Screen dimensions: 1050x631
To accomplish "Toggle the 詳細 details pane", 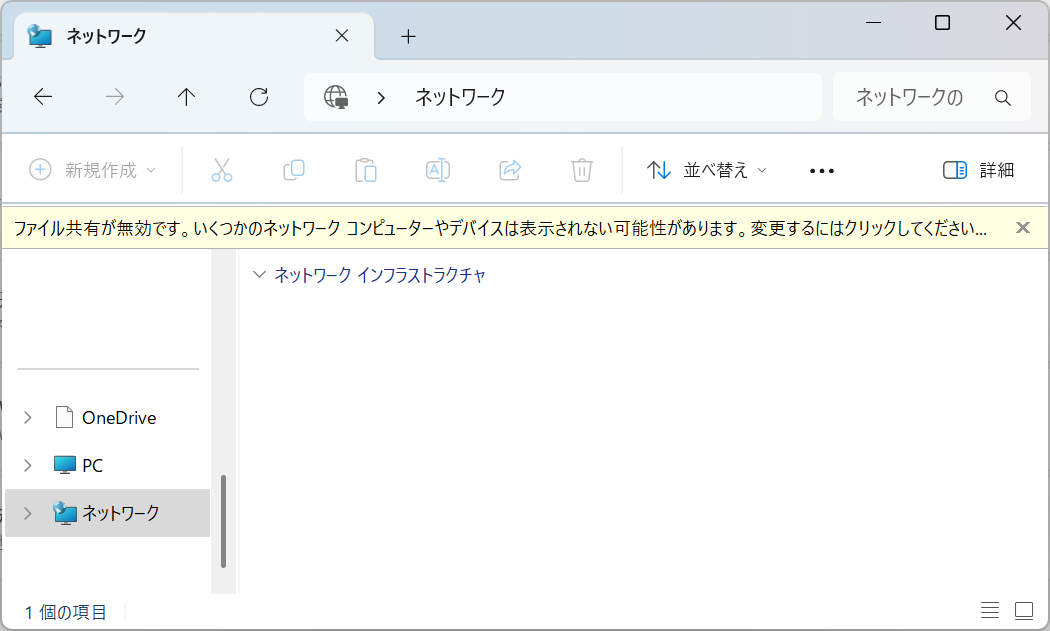I will tap(978, 170).
